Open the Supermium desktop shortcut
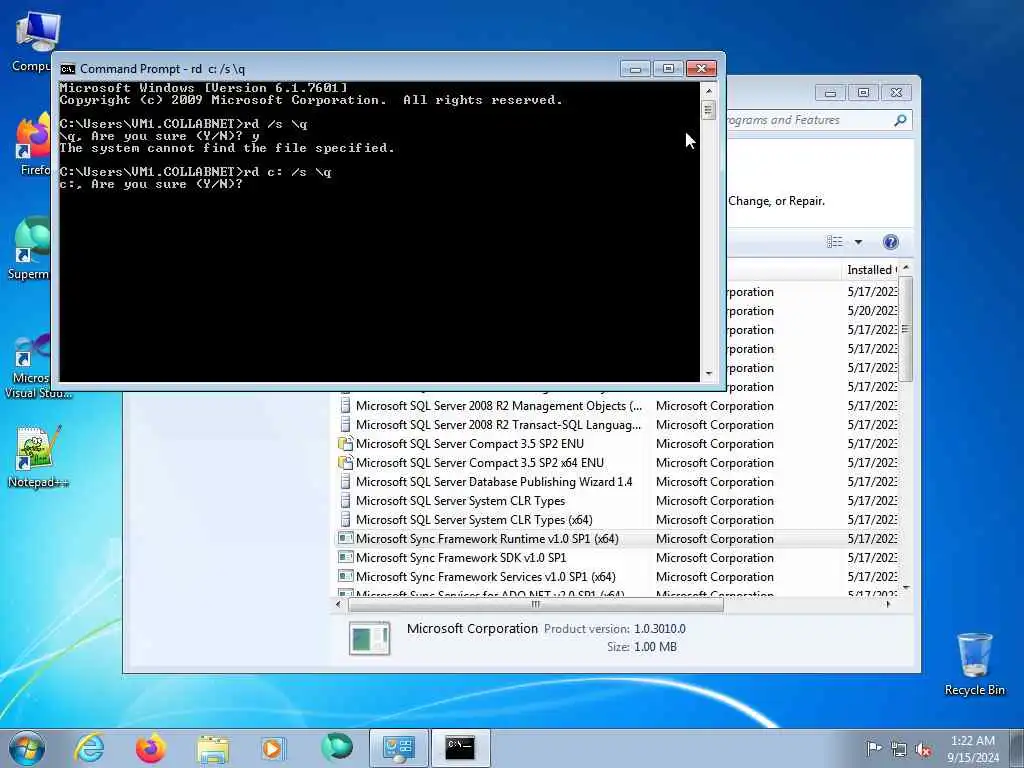Viewport: 1024px width, 768px height. coord(29,249)
